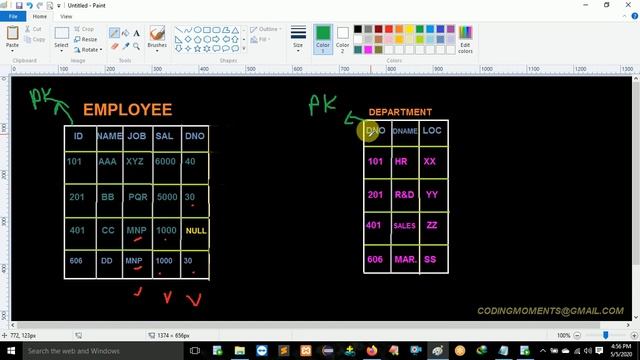
Task: Select the Pencil tool
Action: click(x=114, y=33)
